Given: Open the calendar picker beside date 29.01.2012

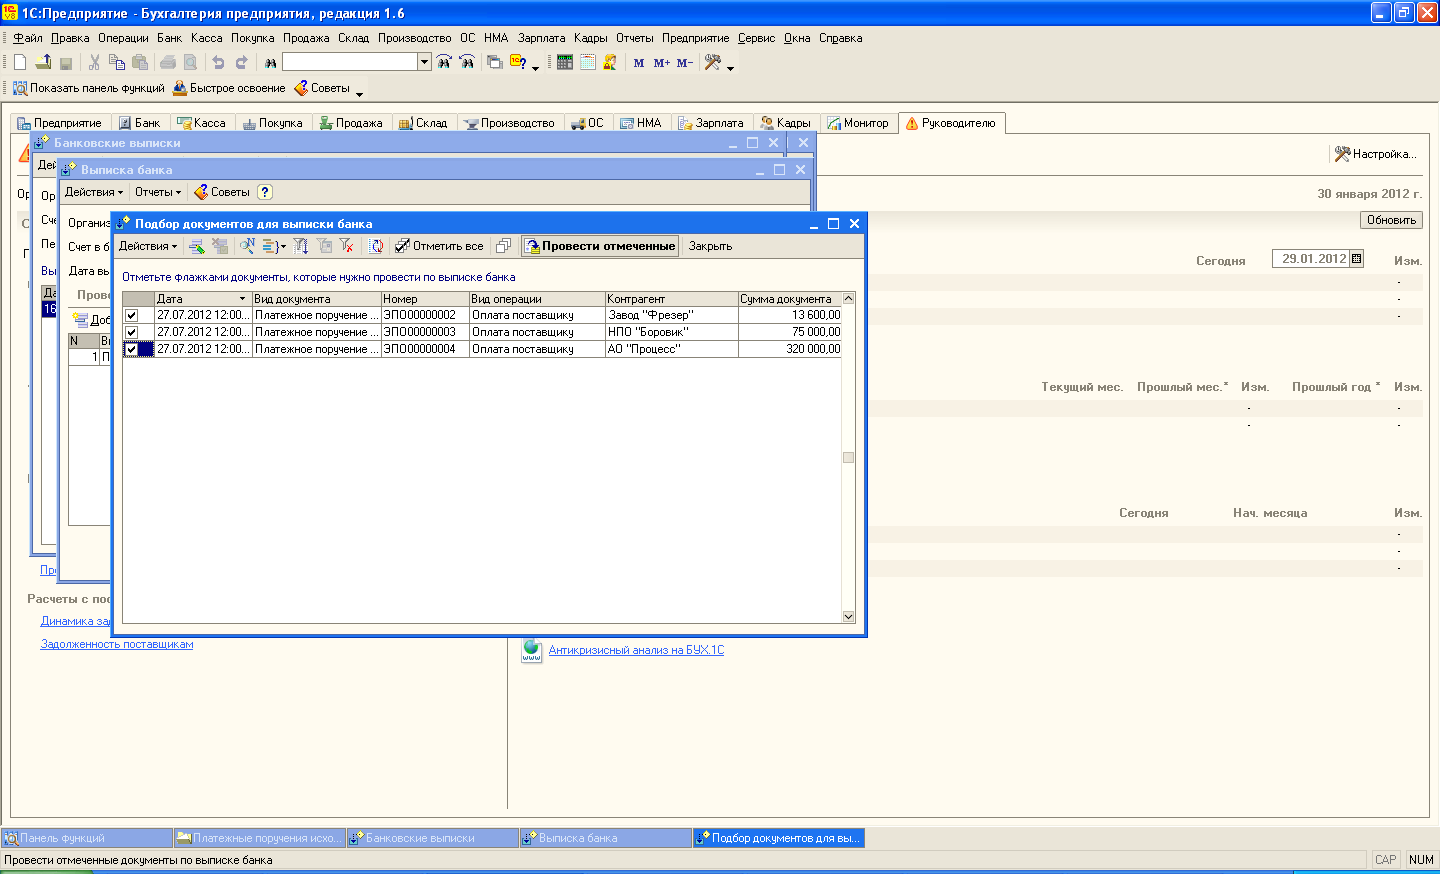Looking at the screenshot, I should [1356, 258].
